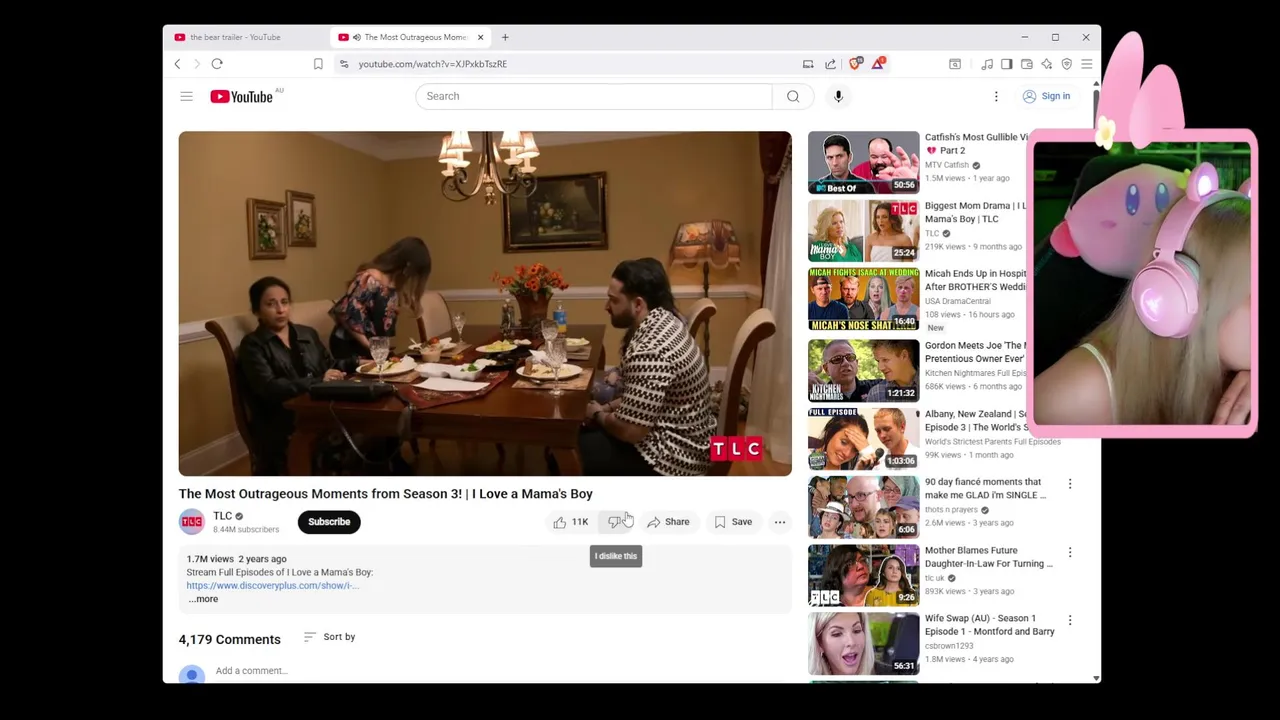Click the '1.7M views 2 years ago' text

(236, 559)
